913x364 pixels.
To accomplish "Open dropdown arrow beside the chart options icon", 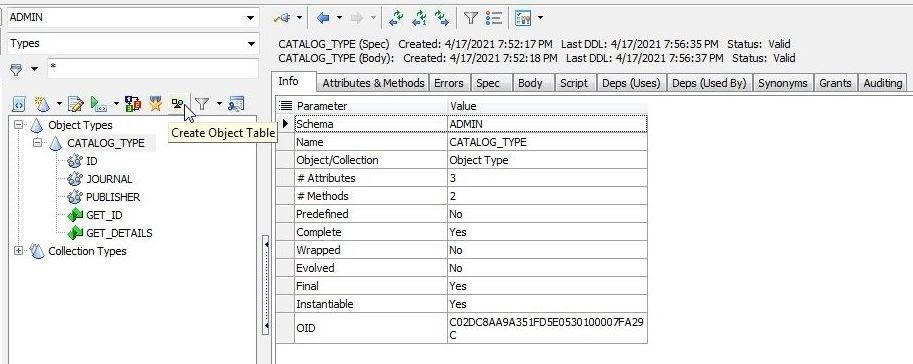I will pos(540,18).
